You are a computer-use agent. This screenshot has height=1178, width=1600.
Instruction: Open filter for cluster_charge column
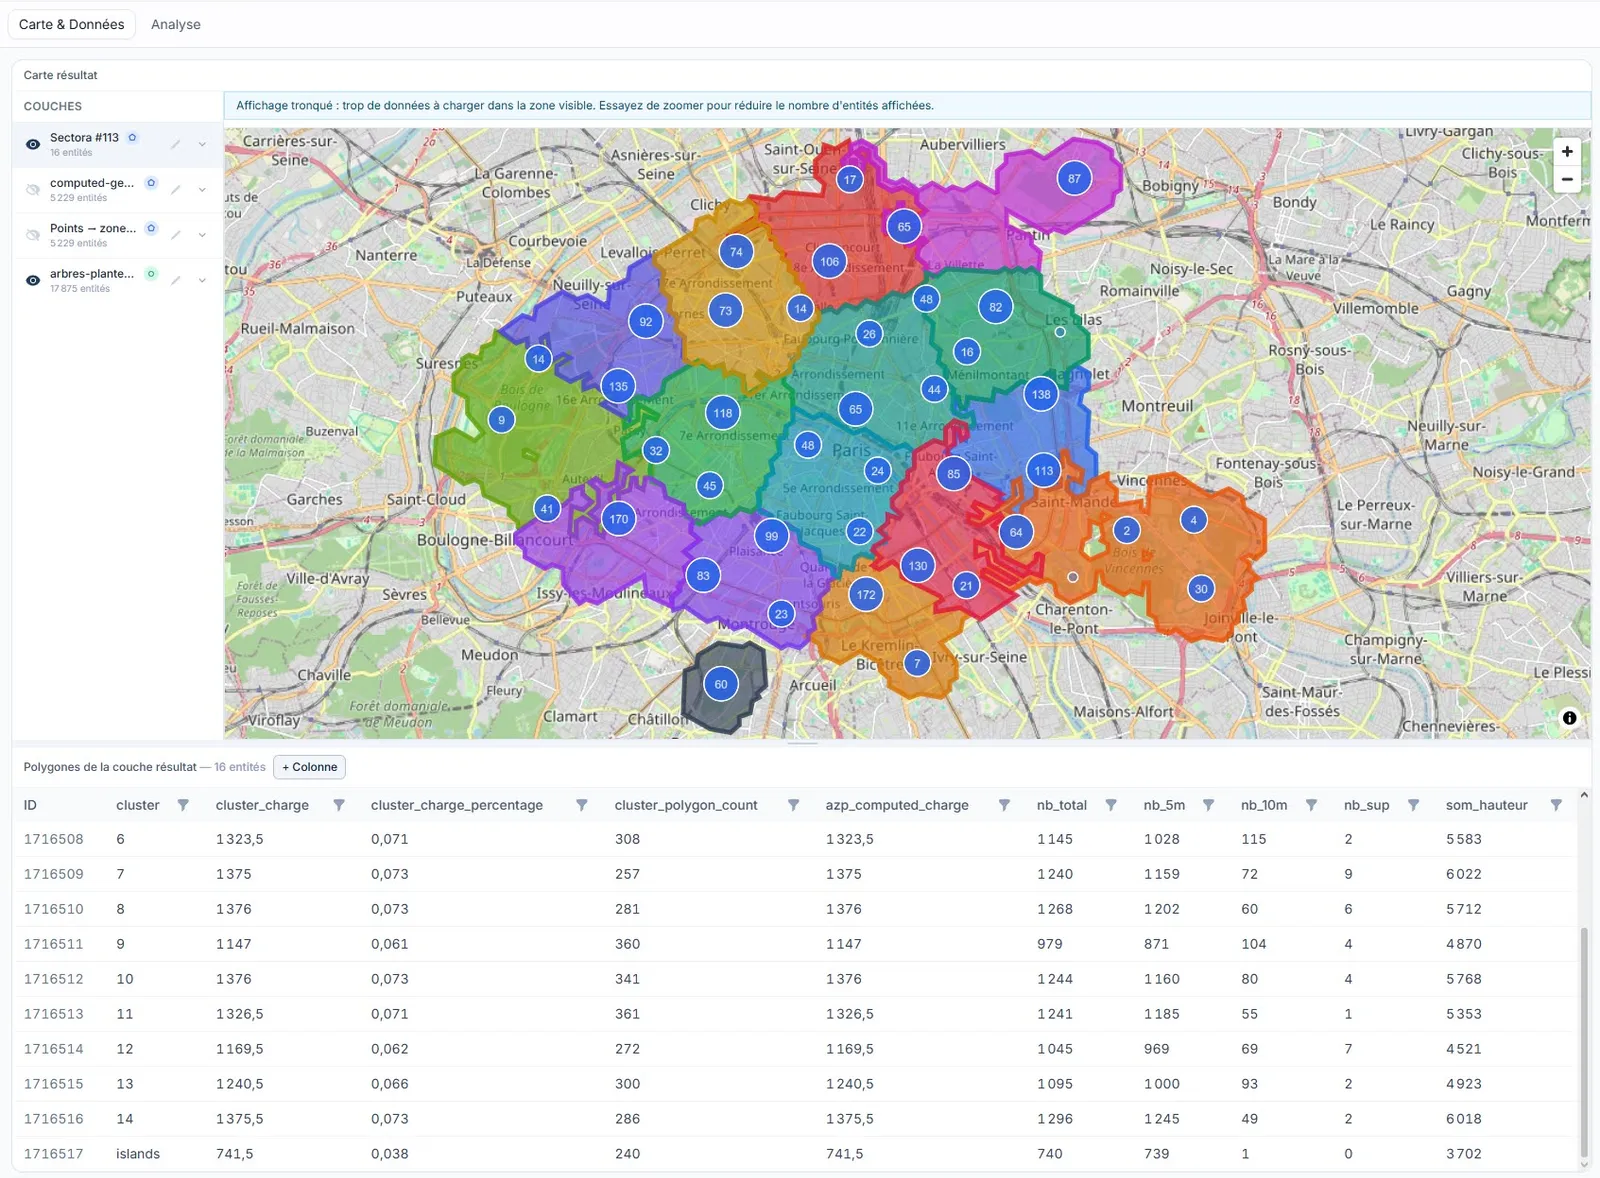(x=339, y=805)
